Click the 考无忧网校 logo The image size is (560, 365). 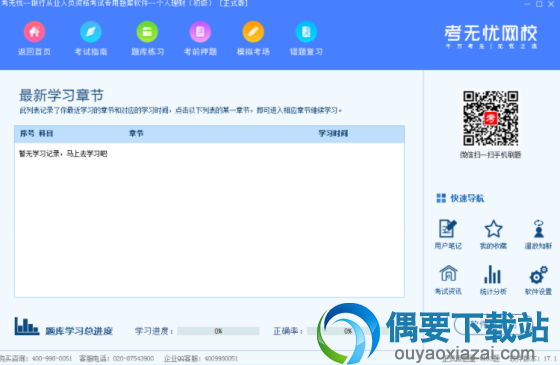point(491,36)
